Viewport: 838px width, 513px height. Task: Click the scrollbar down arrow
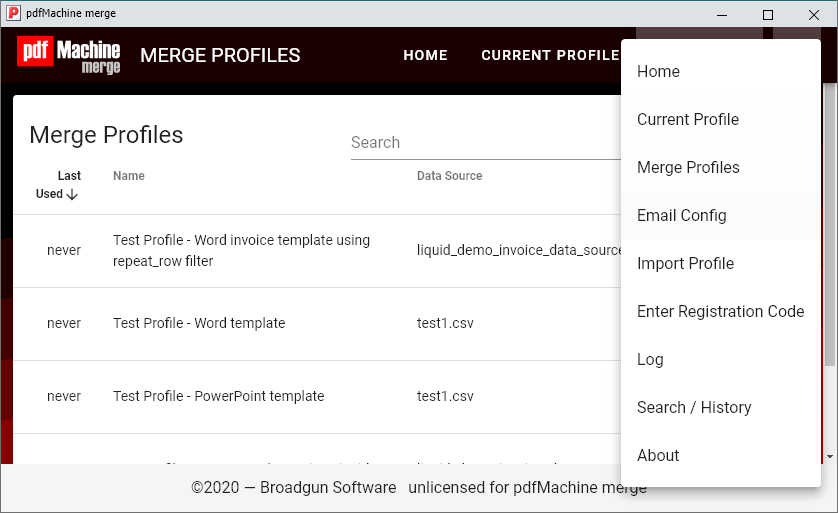[x=829, y=456]
